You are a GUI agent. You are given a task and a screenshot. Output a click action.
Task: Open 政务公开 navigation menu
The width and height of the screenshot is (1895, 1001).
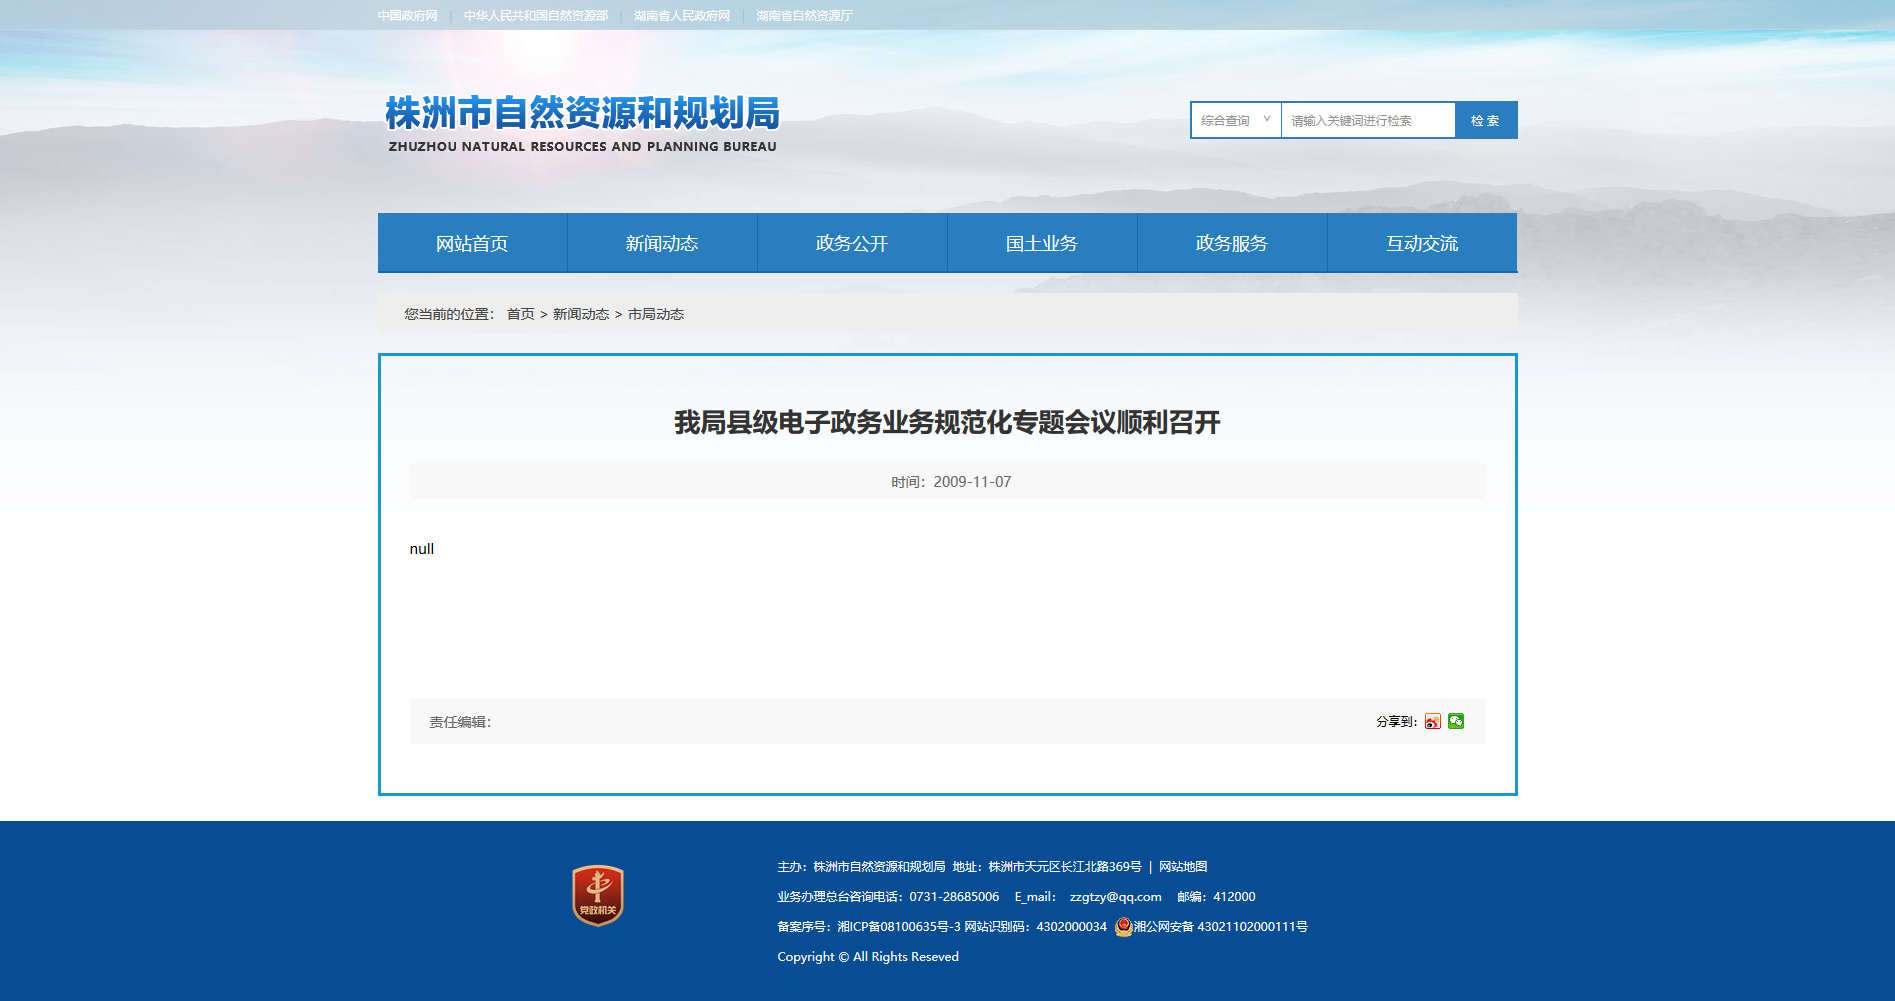(x=852, y=243)
